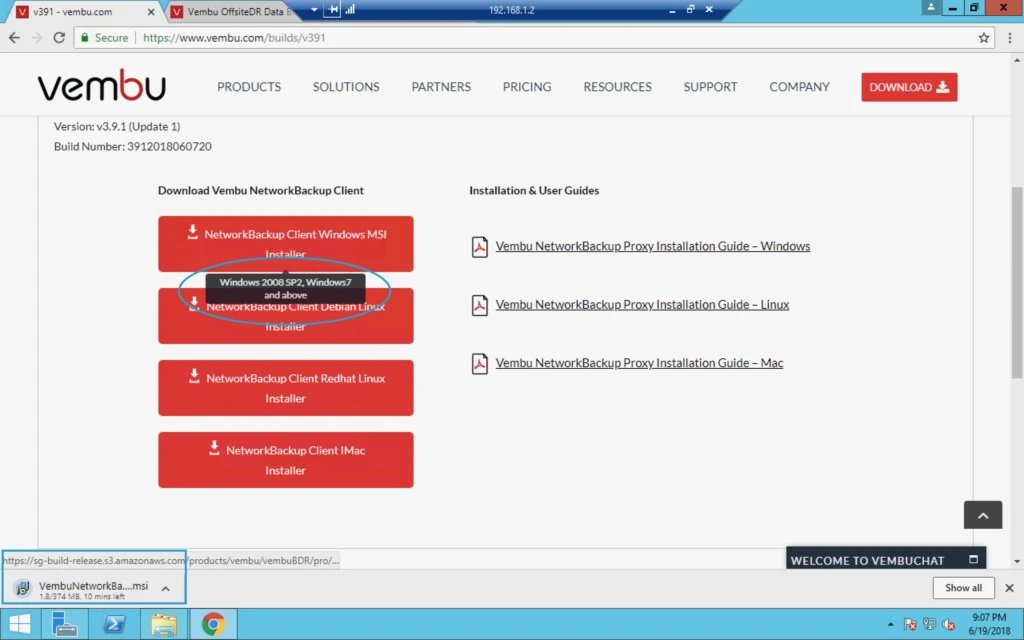Open the SUPPORT menu item
The image size is (1024, 640).
(710, 87)
